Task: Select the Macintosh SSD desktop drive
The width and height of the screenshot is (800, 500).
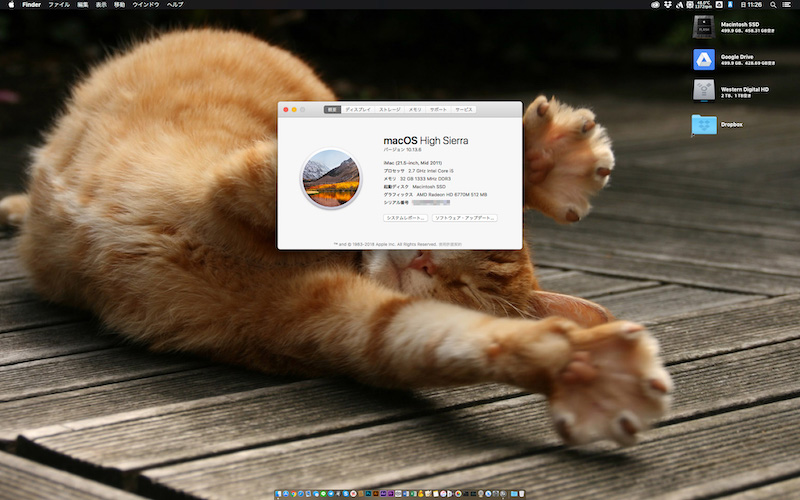Action: coord(704,27)
